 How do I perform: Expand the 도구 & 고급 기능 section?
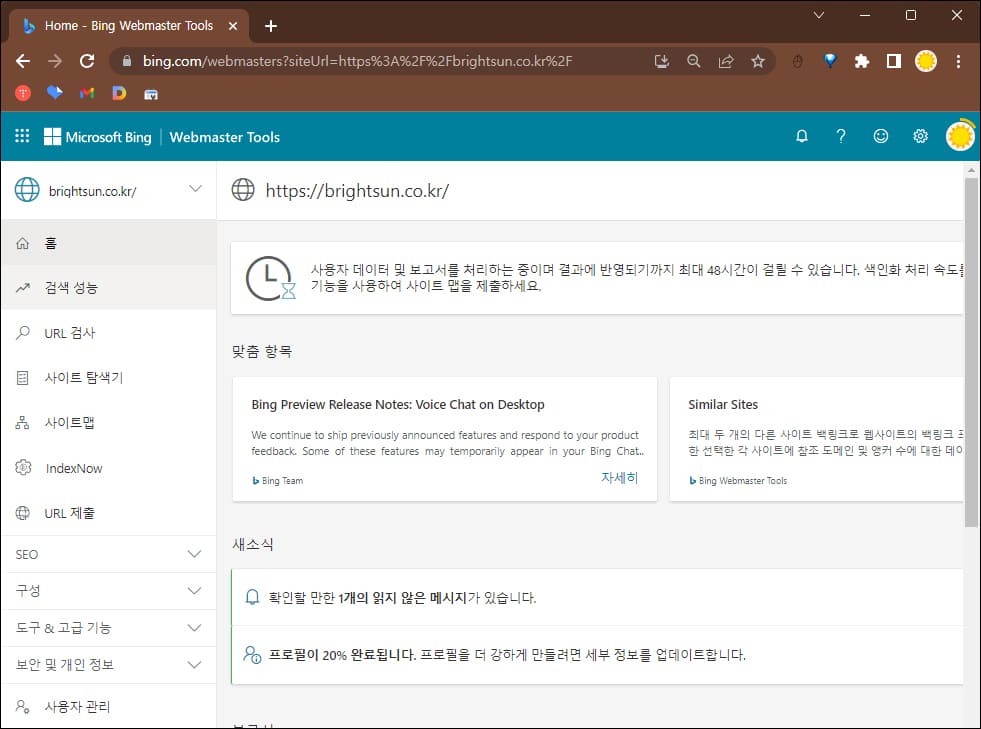pyautogui.click(x=109, y=628)
